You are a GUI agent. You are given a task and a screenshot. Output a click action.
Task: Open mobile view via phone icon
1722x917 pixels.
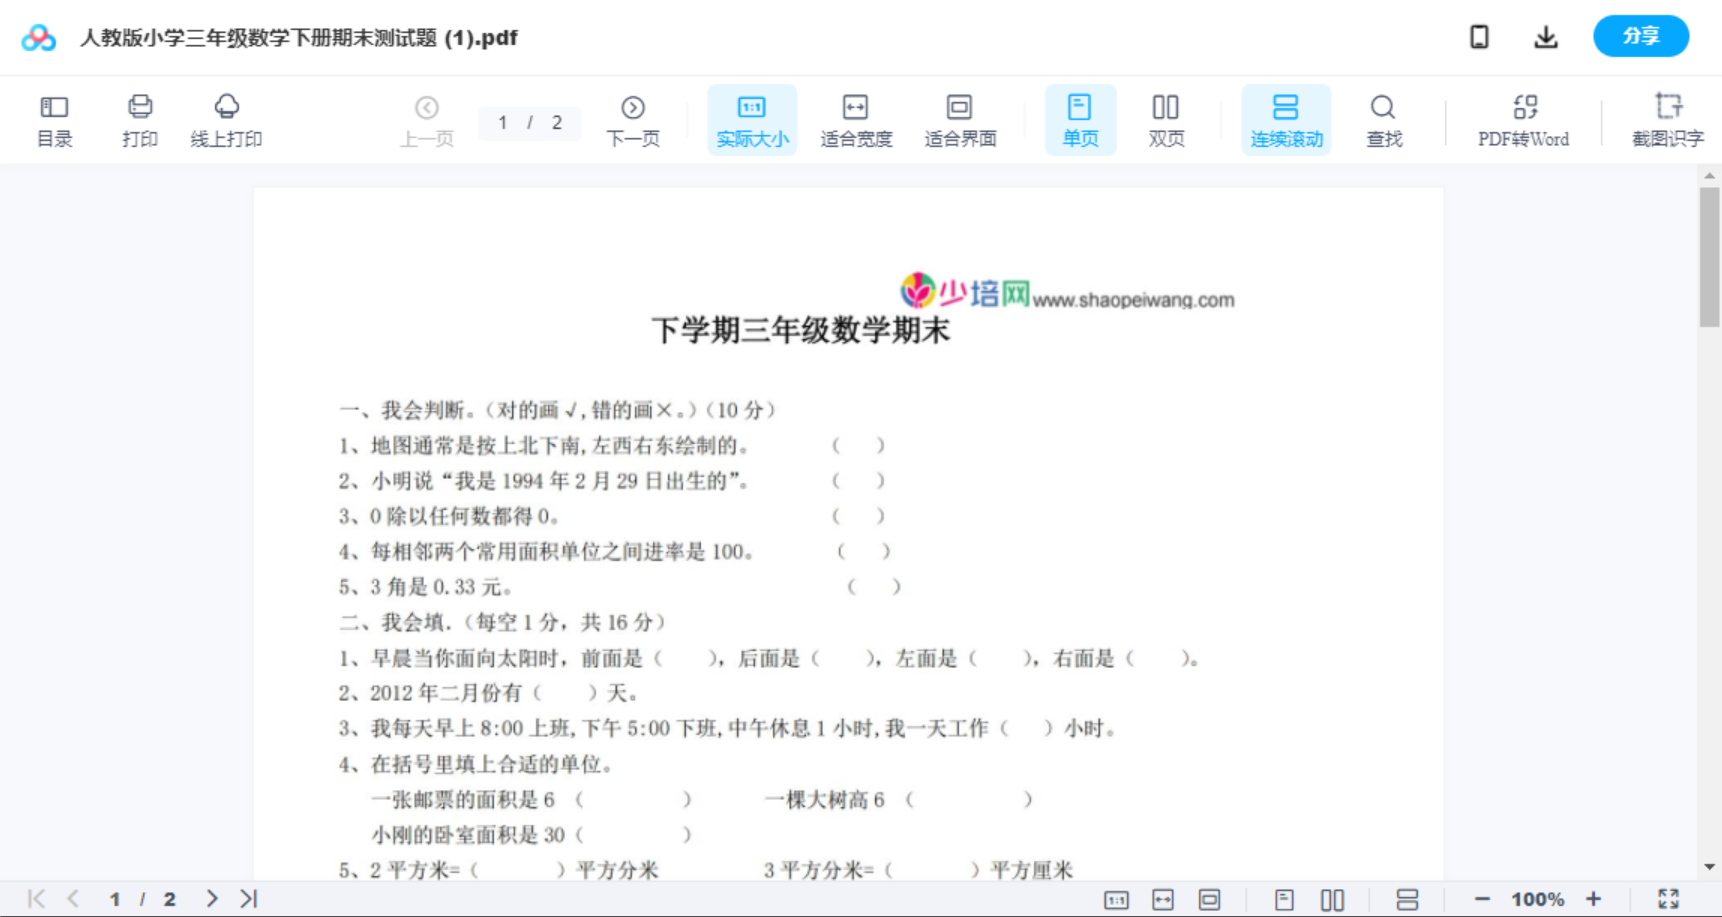1479,36
